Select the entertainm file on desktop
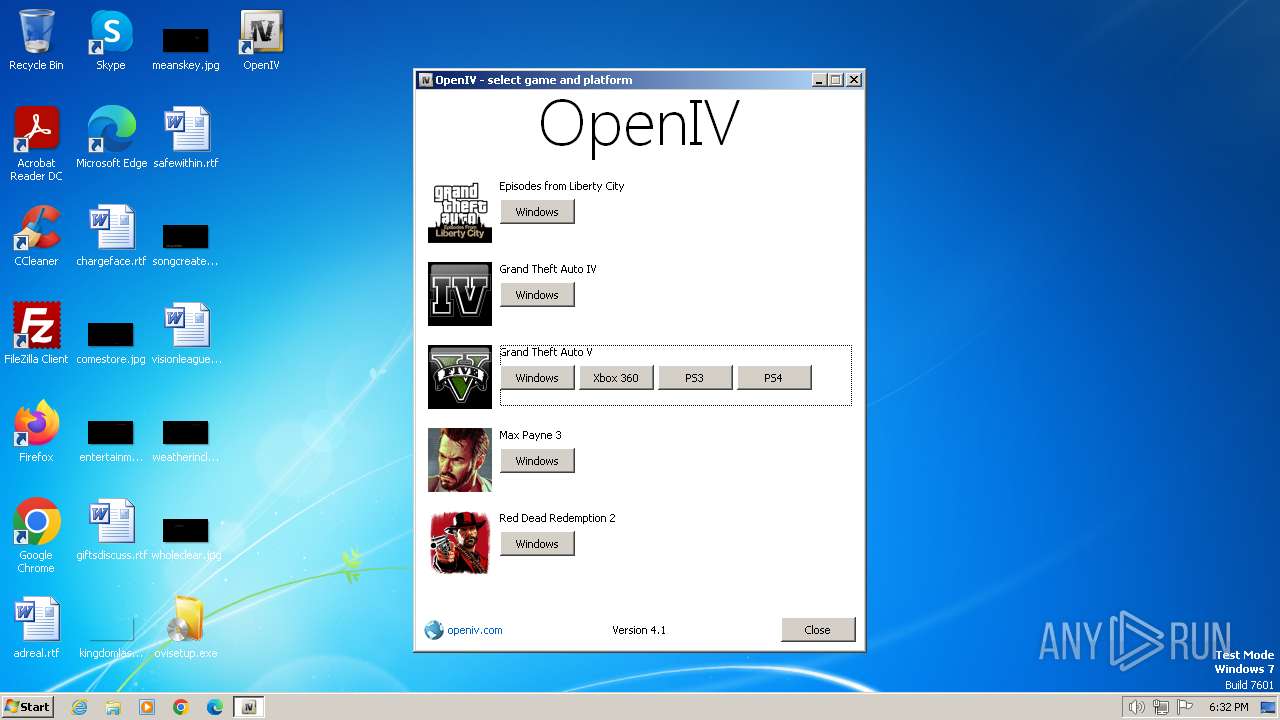The width and height of the screenshot is (1280, 720). click(111, 440)
